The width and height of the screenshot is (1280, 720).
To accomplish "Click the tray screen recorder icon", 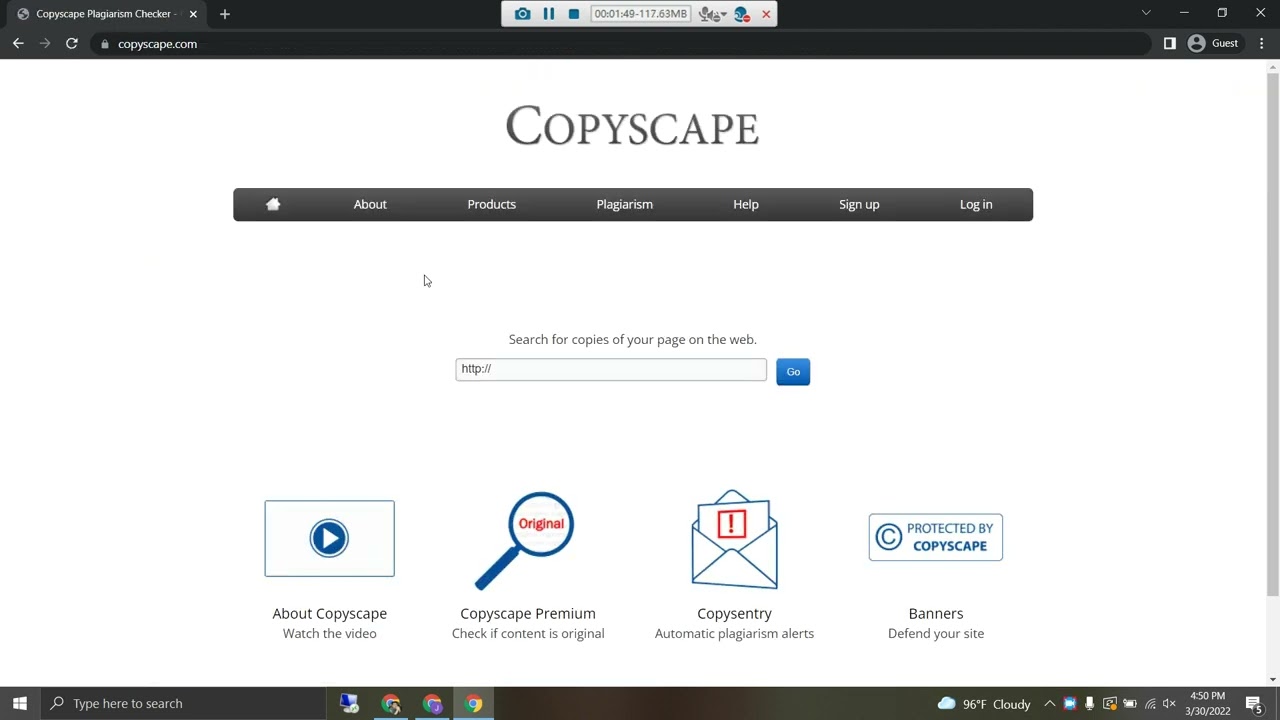I will click(1109, 704).
